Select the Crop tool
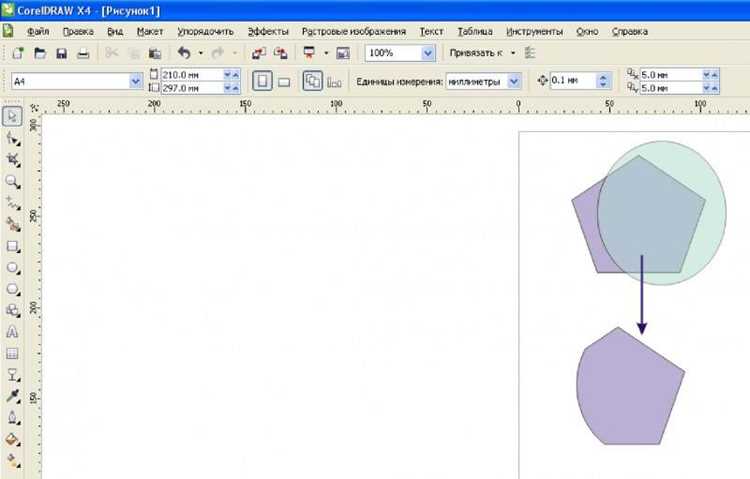This screenshot has width=750, height=479. click(x=12, y=160)
